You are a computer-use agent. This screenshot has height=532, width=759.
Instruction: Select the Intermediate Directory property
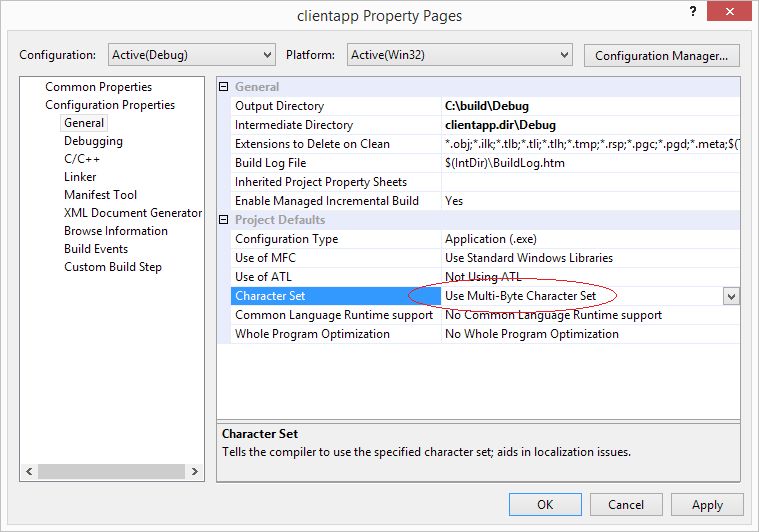point(336,125)
